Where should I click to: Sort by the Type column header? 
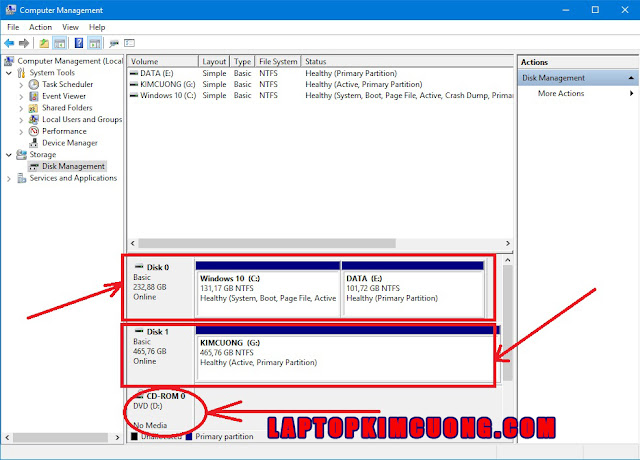[242, 61]
